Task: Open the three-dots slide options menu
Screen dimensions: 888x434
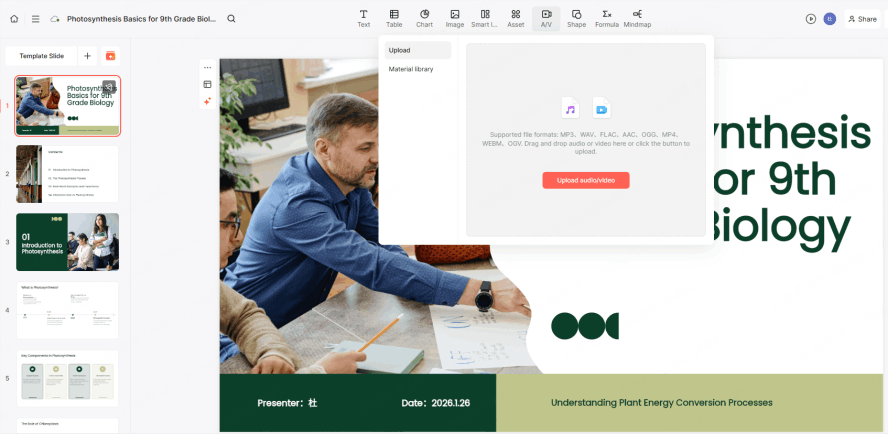Action: (207, 67)
